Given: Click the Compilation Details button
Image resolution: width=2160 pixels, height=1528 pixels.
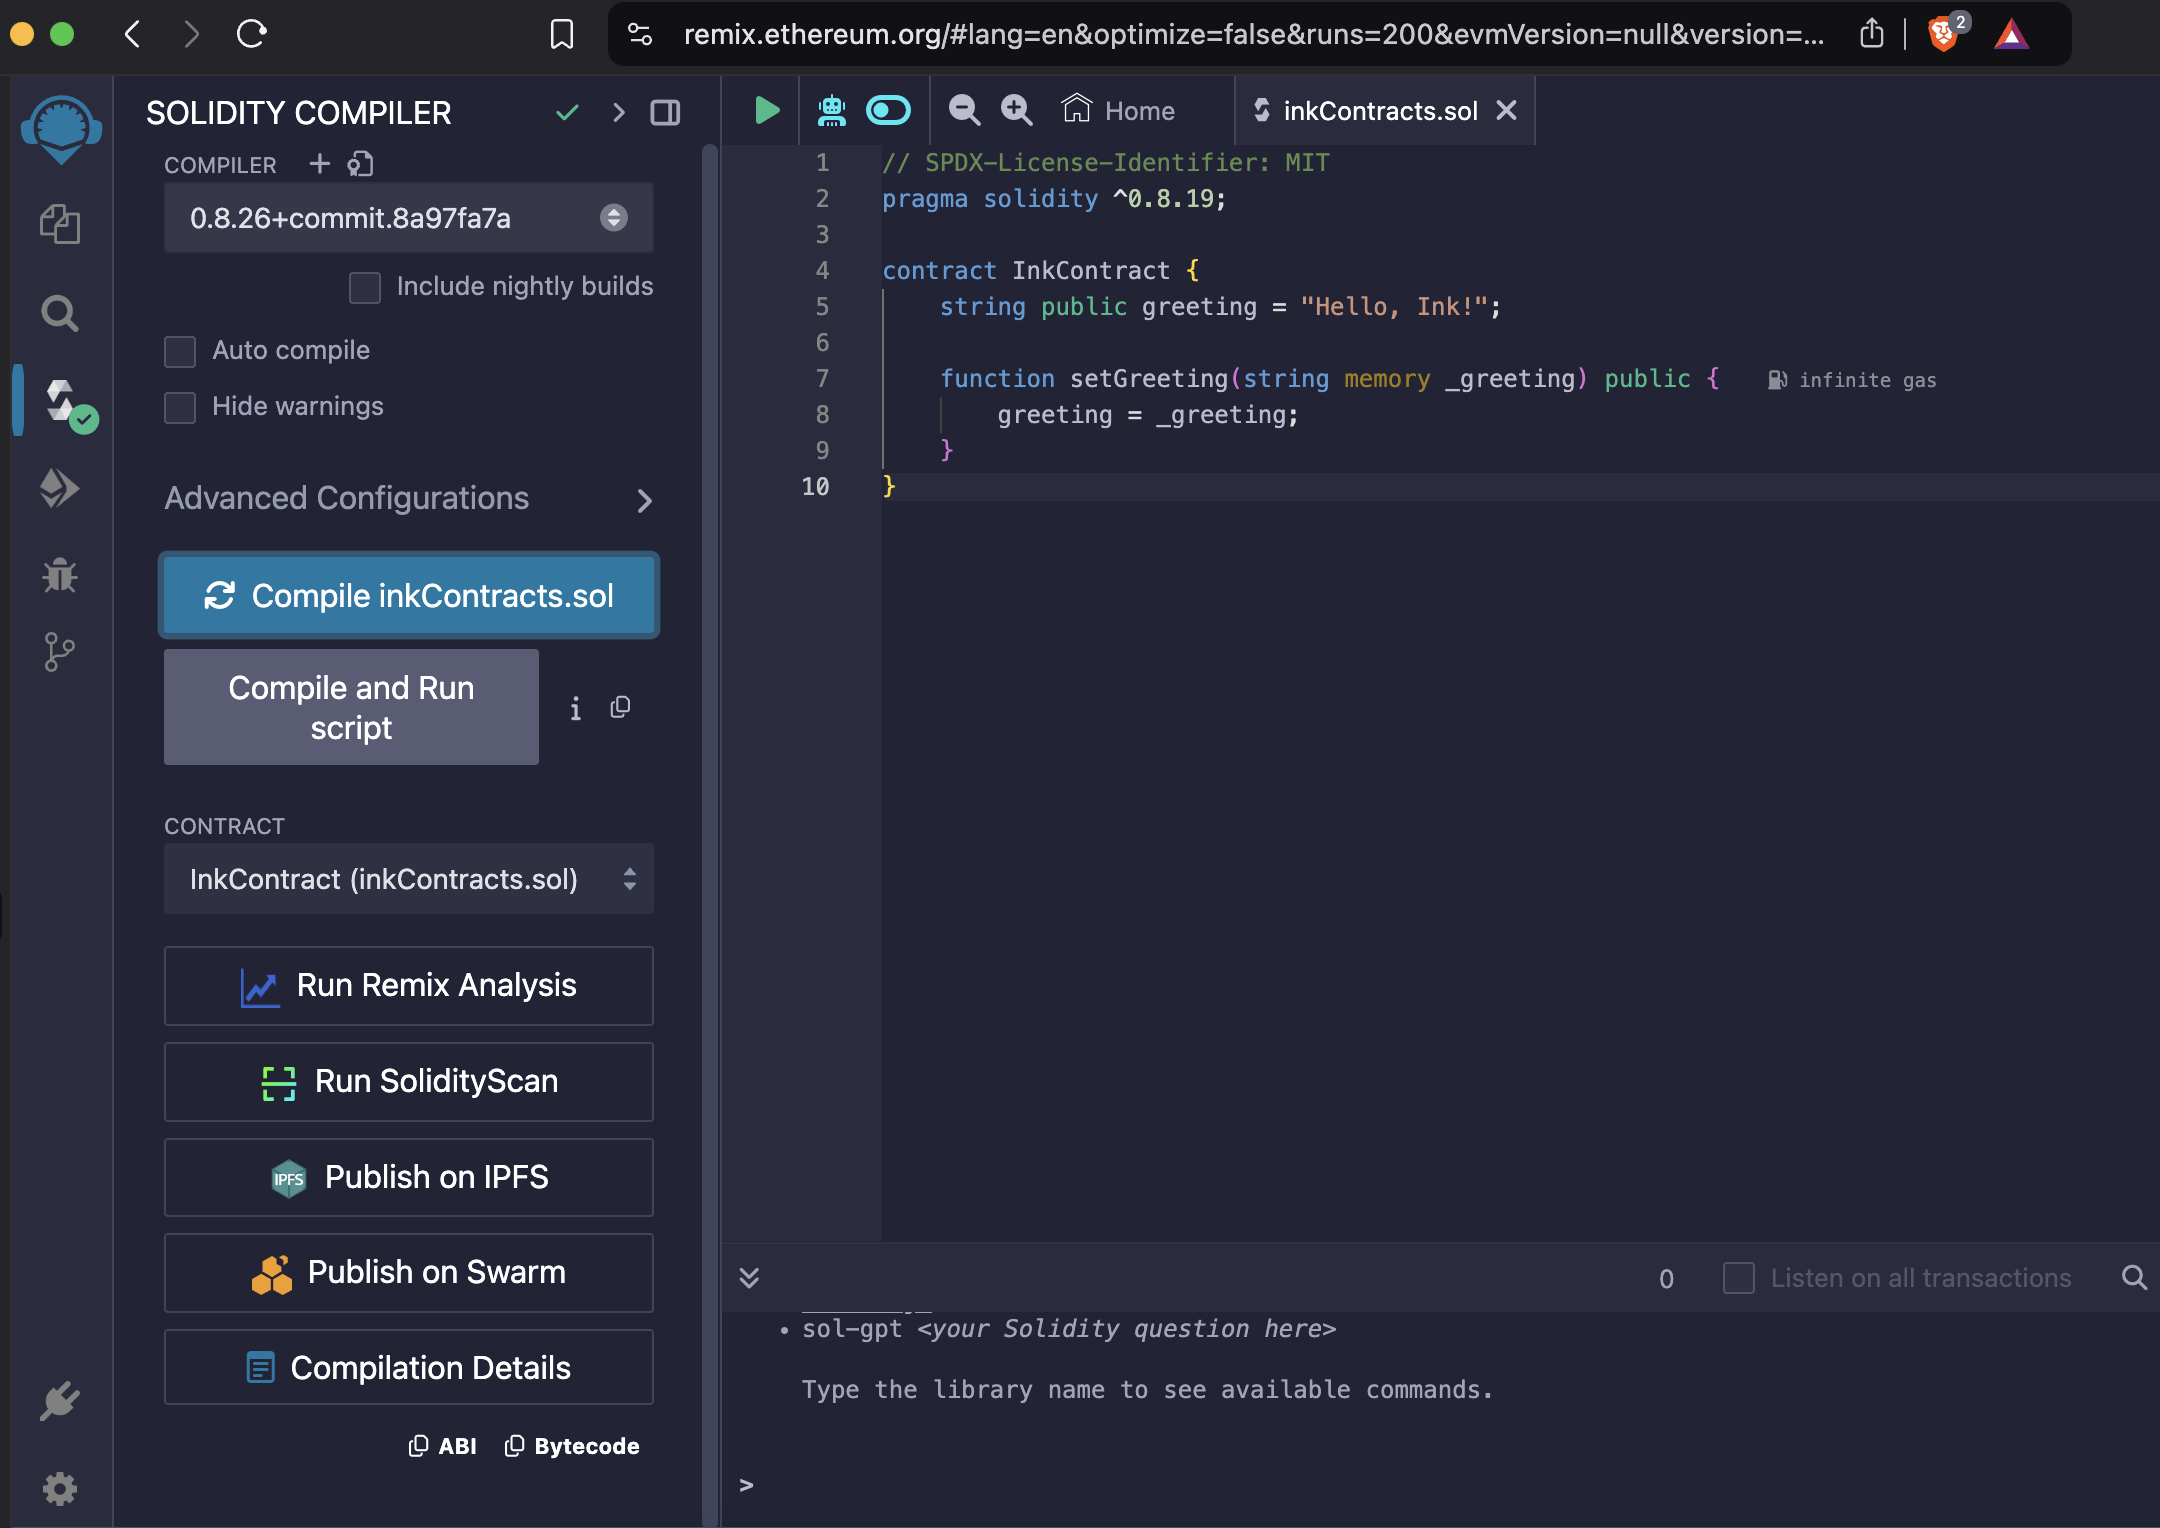Looking at the screenshot, I should click(409, 1369).
